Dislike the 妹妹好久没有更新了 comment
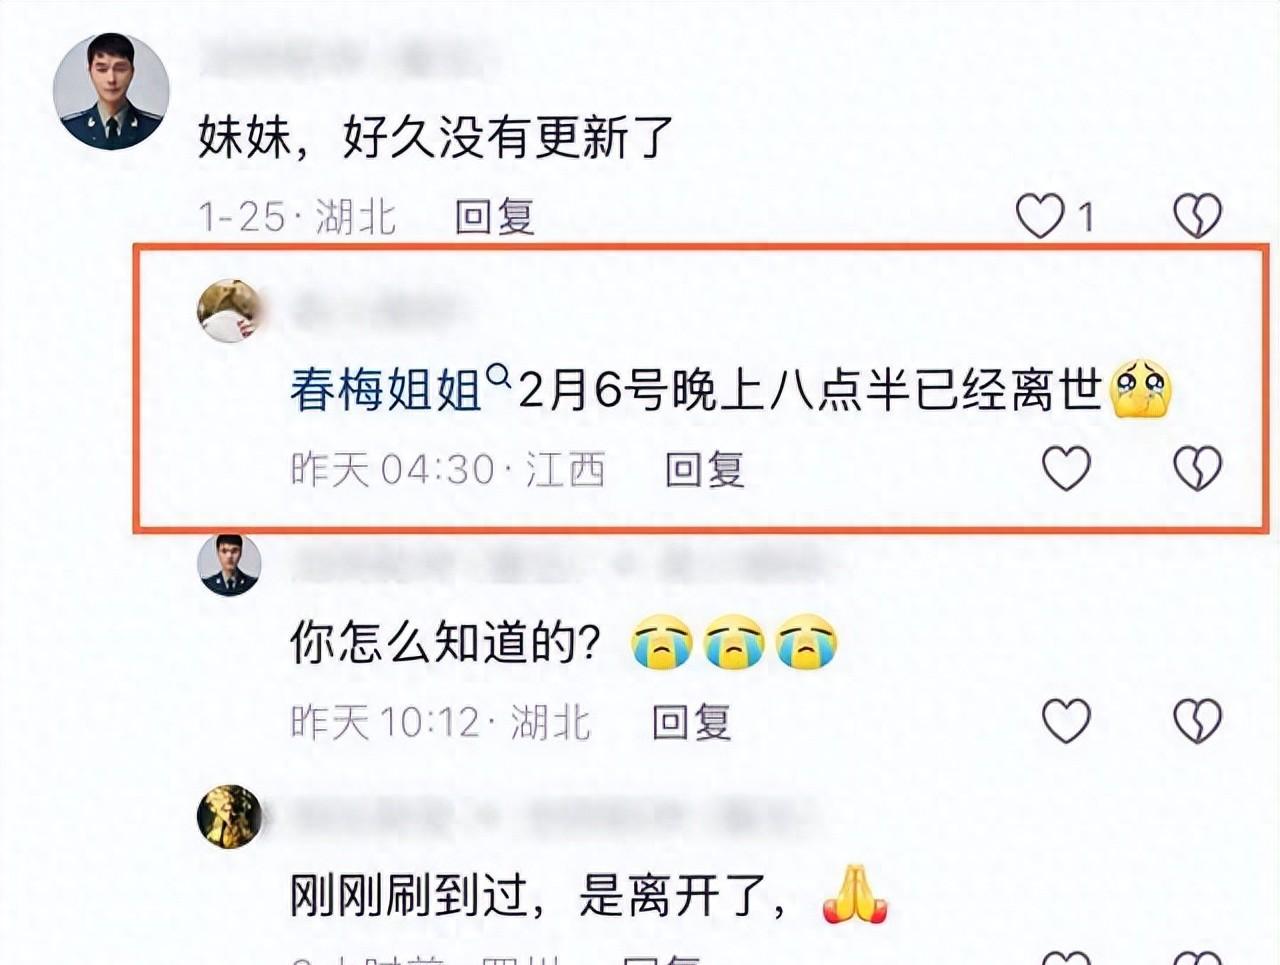 [1197, 215]
